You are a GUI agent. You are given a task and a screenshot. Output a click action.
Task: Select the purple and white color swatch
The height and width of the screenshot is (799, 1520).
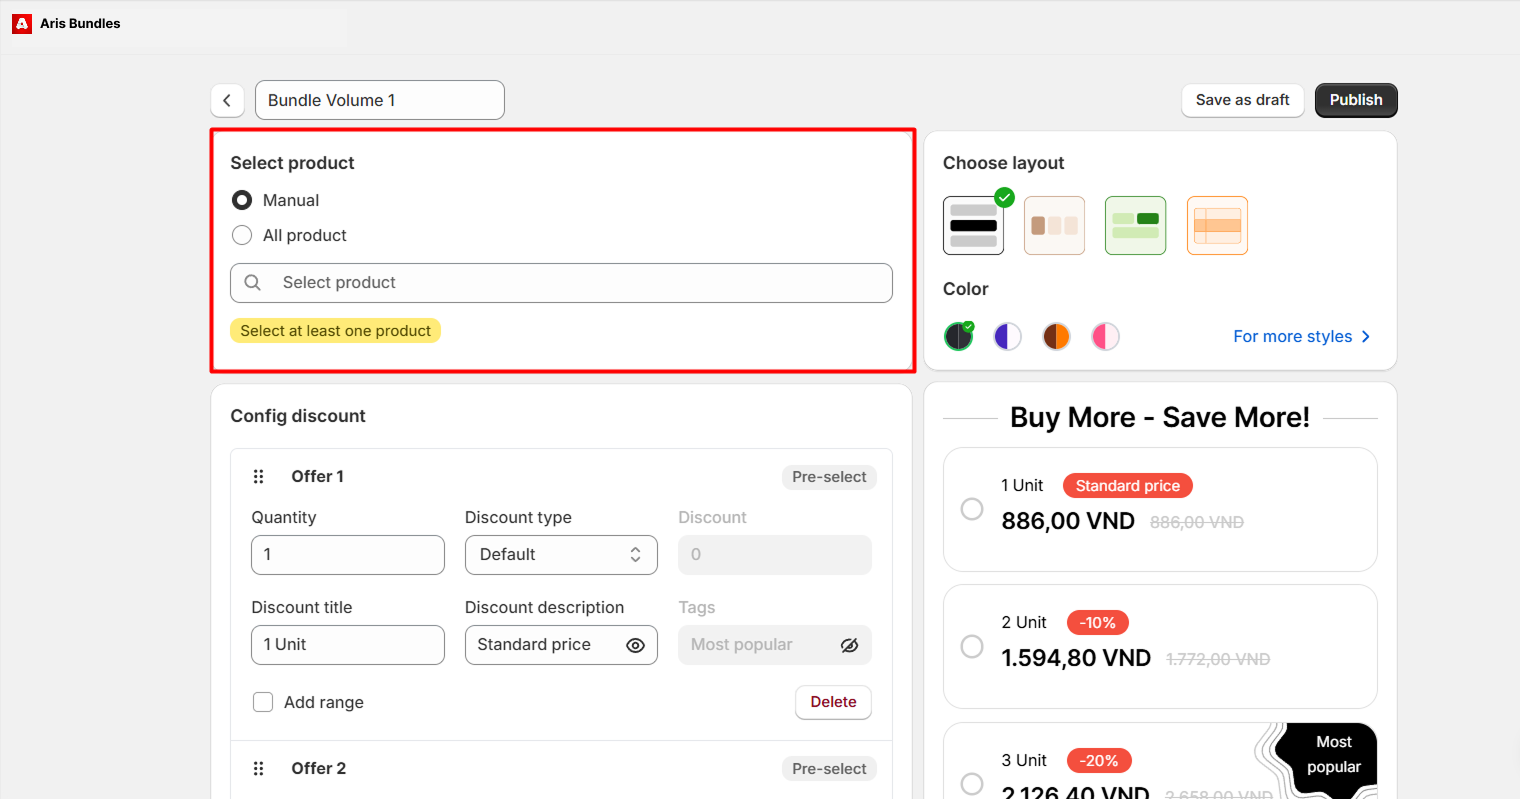(1007, 336)
